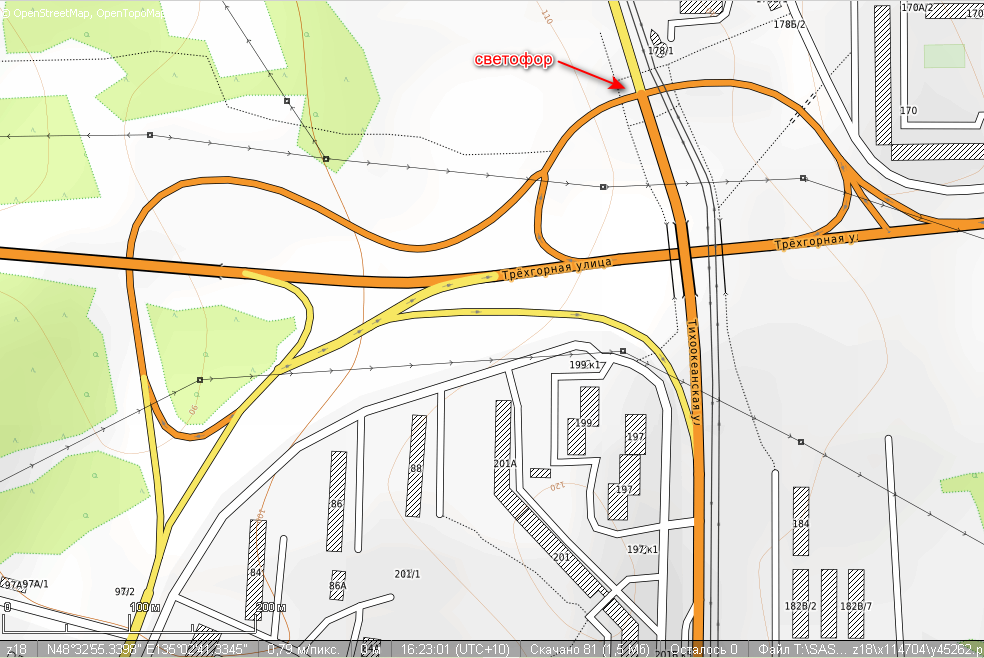Click the 200 м scale bar label
984x658 pixels.
[x=271, y=607]
